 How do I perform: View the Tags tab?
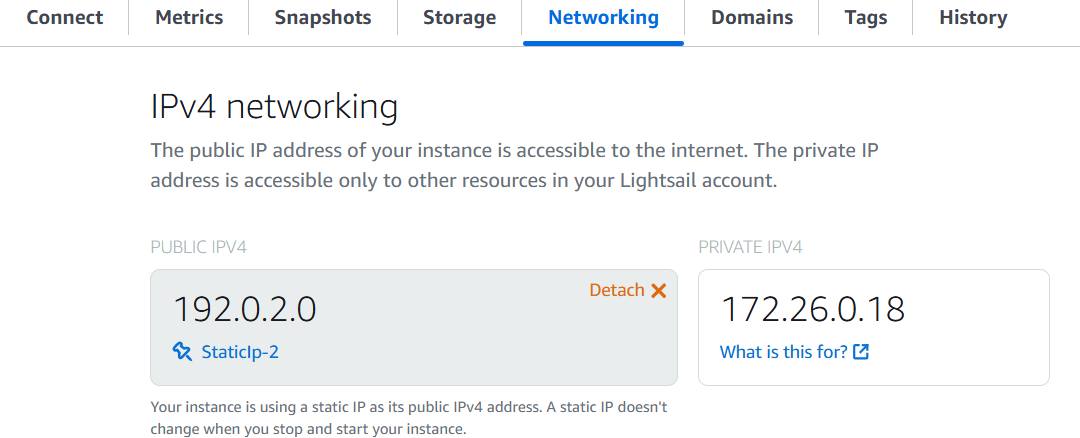click(865, 18)
